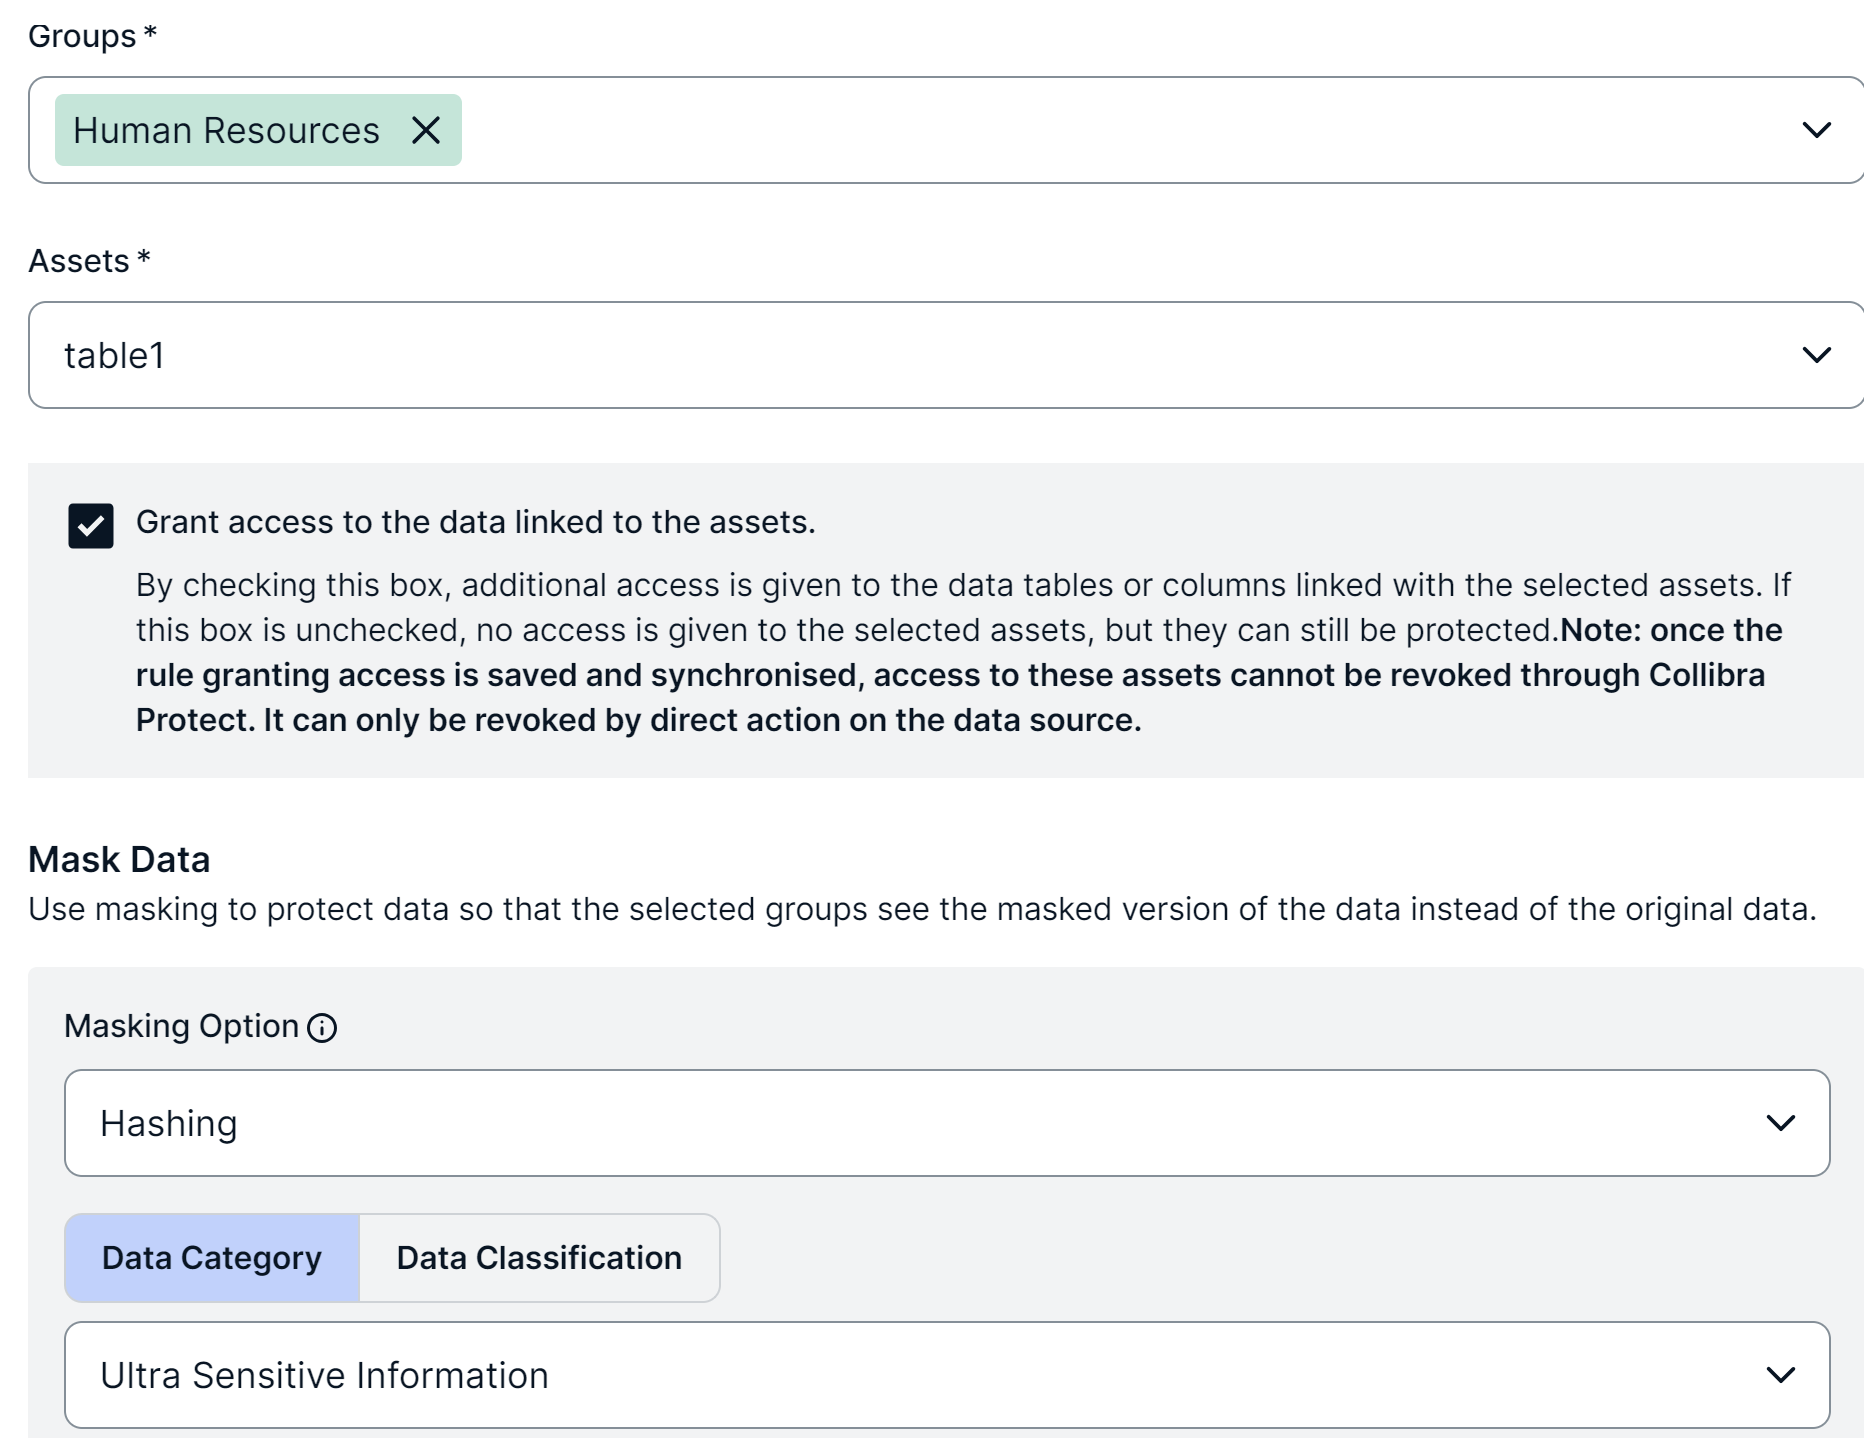Switch to the Data Classification tab
The image size is (1864, 1438).
click(538, 1258)
